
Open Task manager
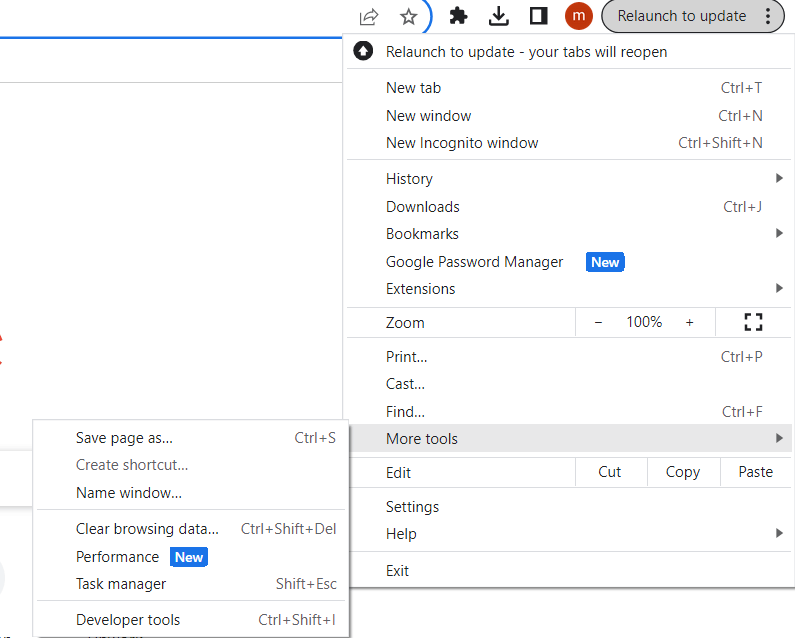tap(121, 584)
